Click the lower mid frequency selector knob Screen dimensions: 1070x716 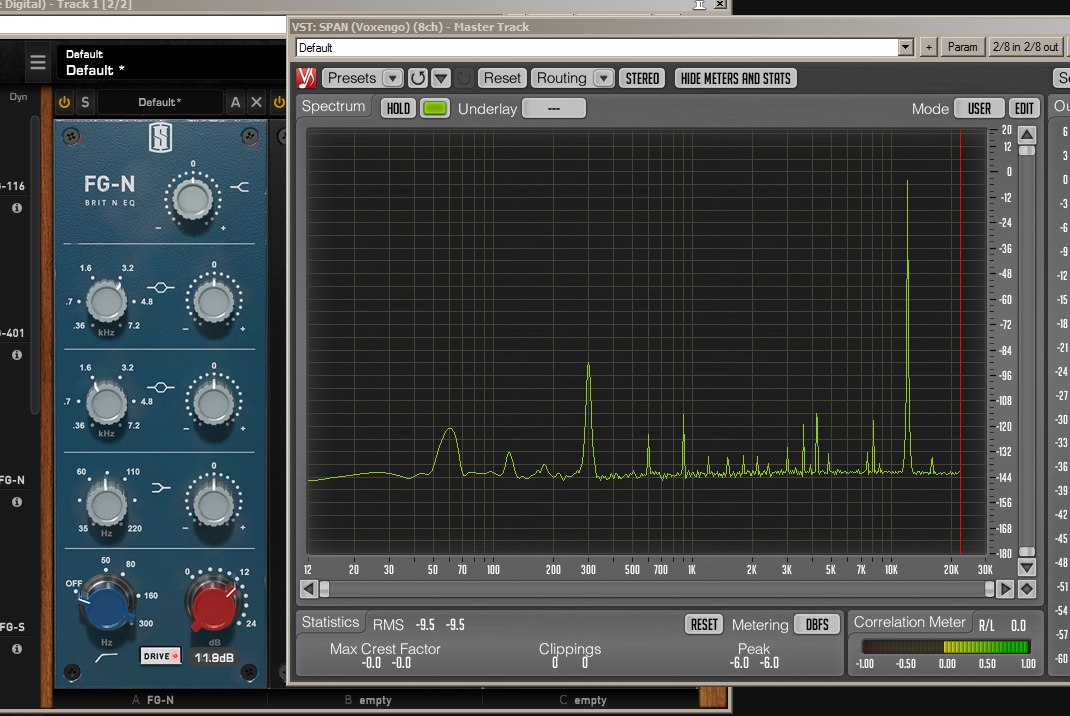106,403
